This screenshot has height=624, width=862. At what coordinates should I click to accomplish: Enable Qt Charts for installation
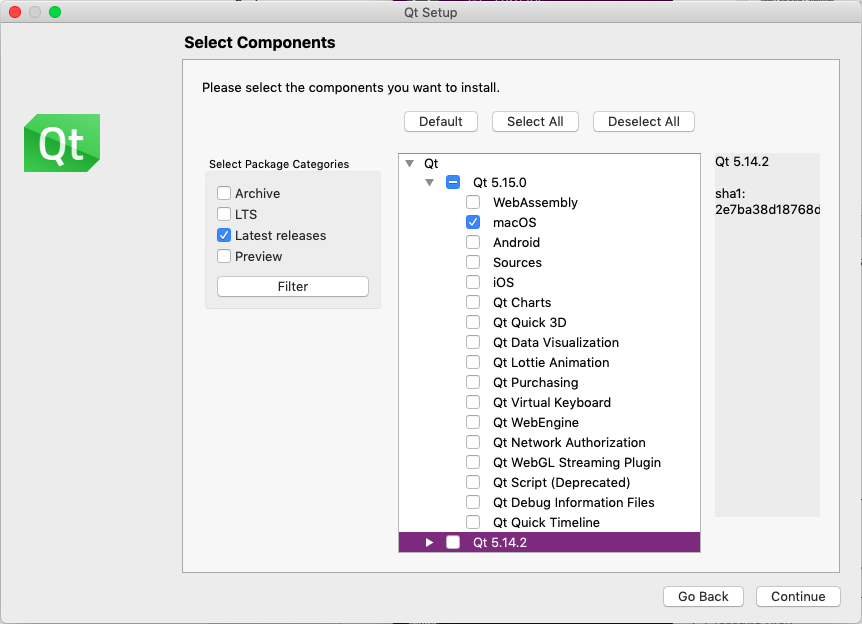[473, 302]
